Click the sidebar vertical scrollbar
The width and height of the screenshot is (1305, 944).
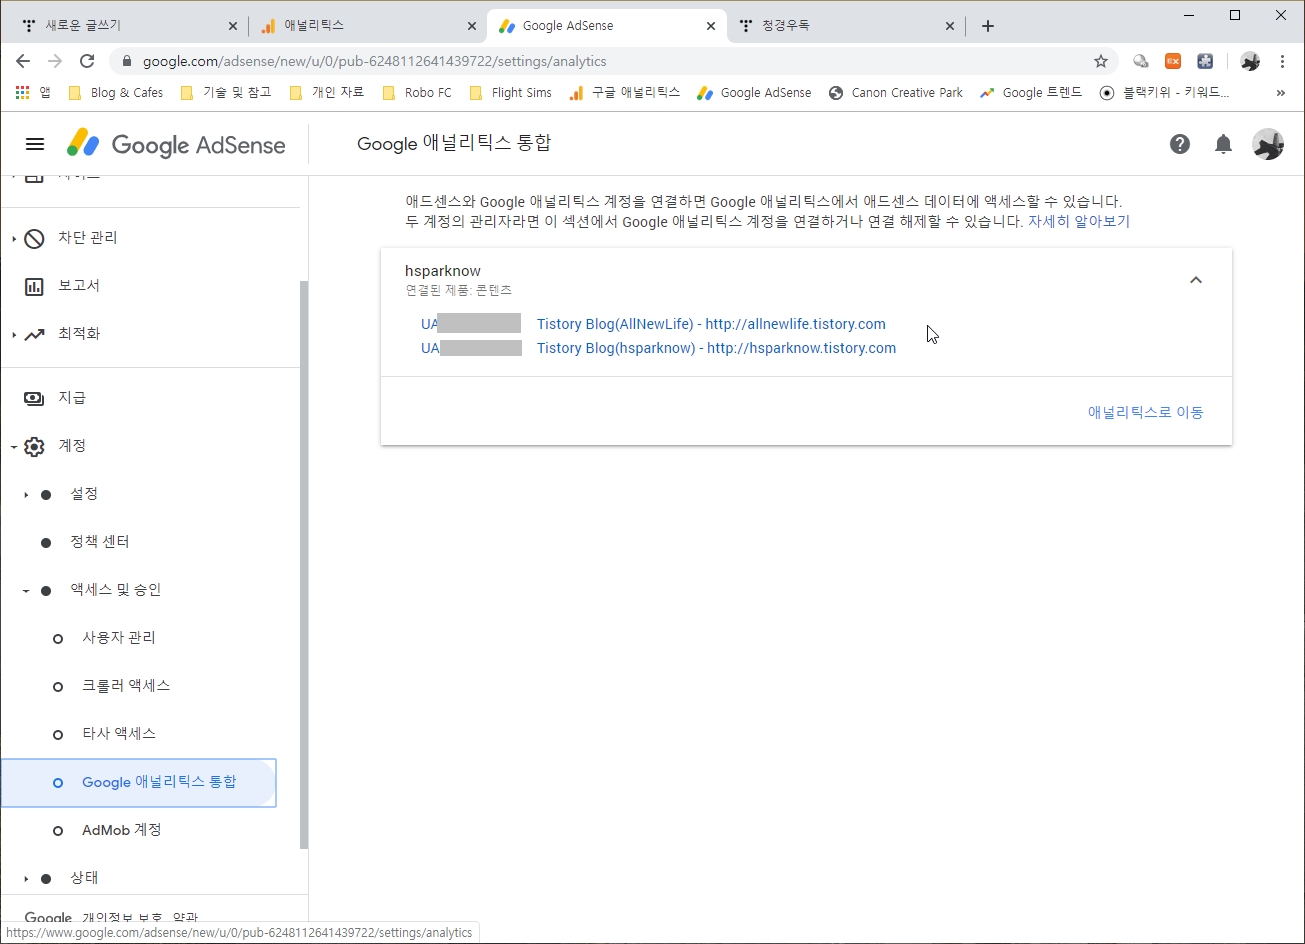tap(304, 565)
